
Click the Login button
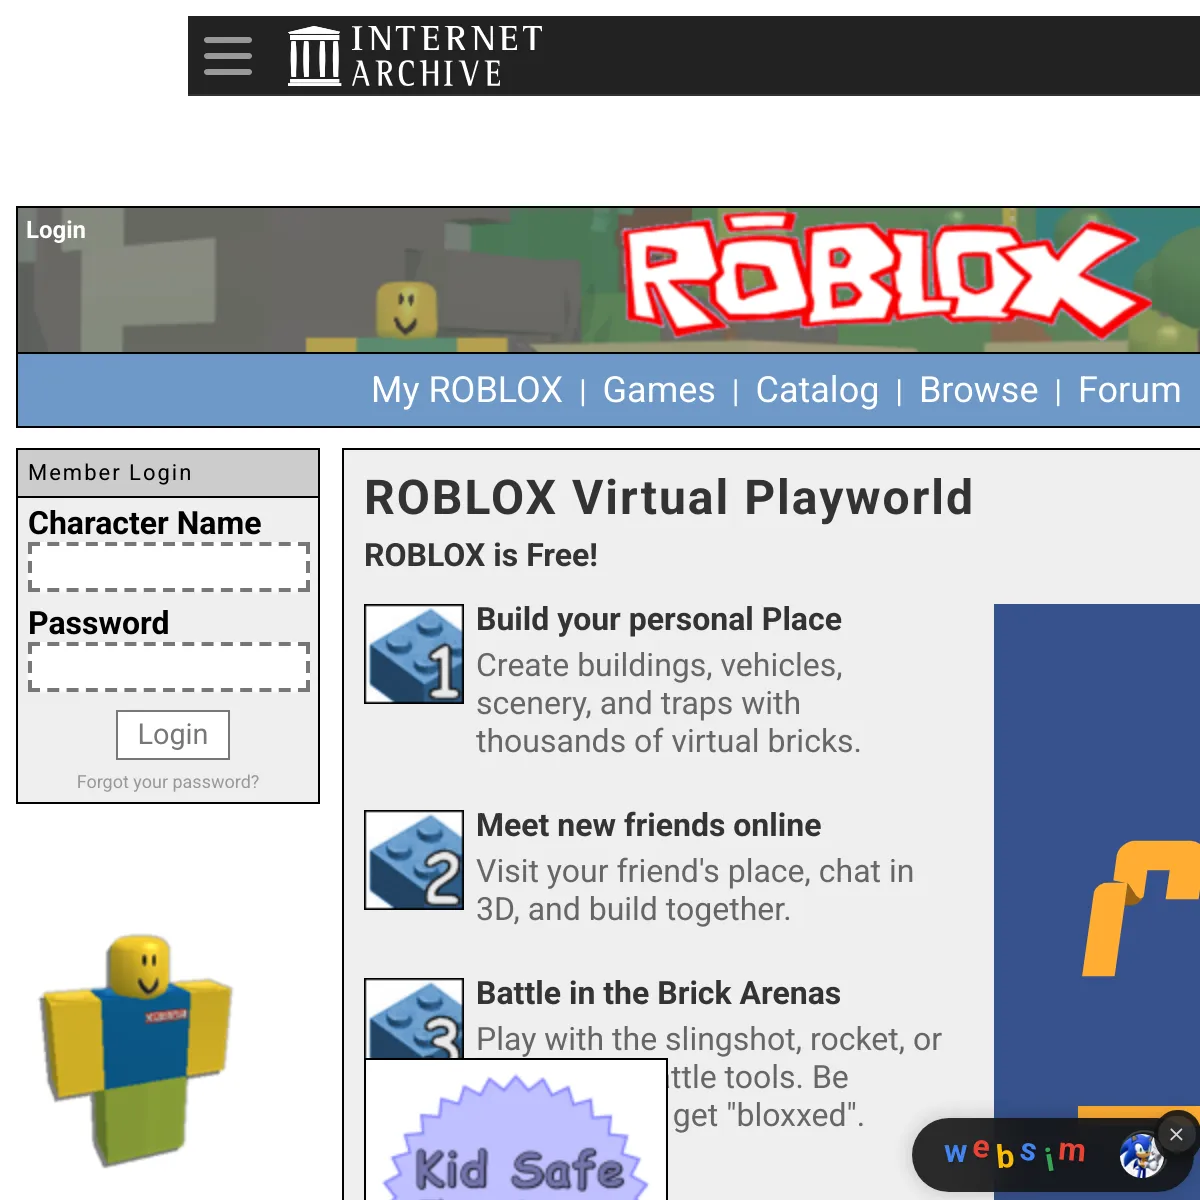[x=173, y=735]
